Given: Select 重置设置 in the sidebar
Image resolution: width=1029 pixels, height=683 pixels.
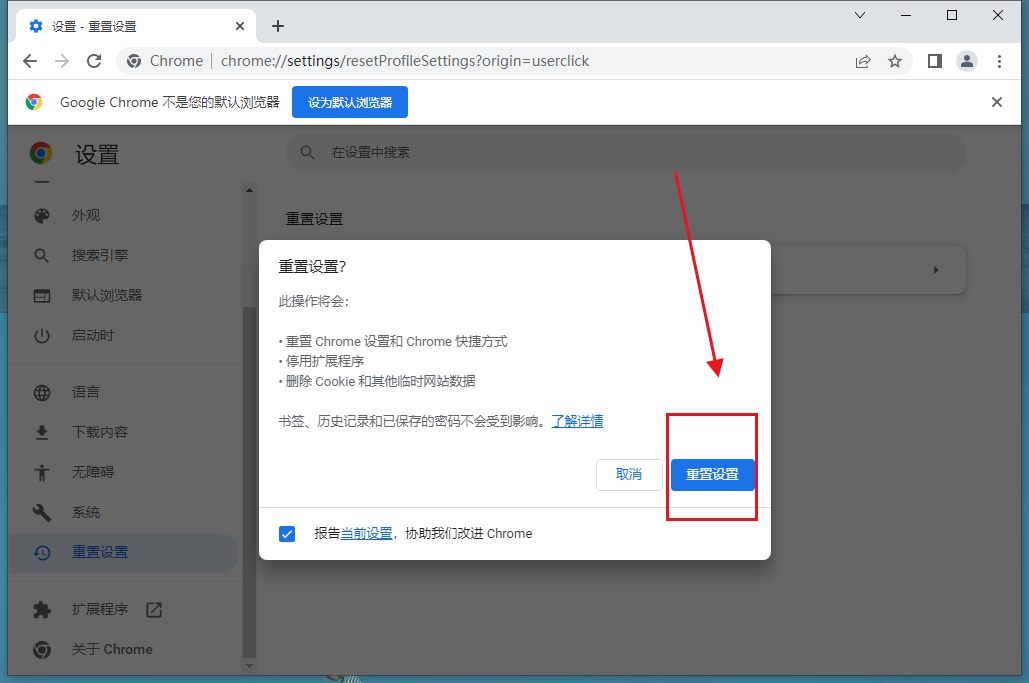Looking at the screenshot, I should (x=123, y=552).
